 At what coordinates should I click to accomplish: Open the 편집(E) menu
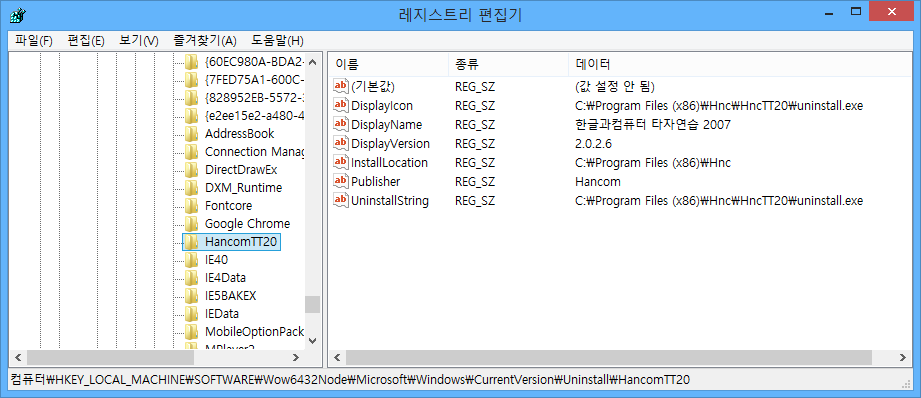tap(86, 41)
